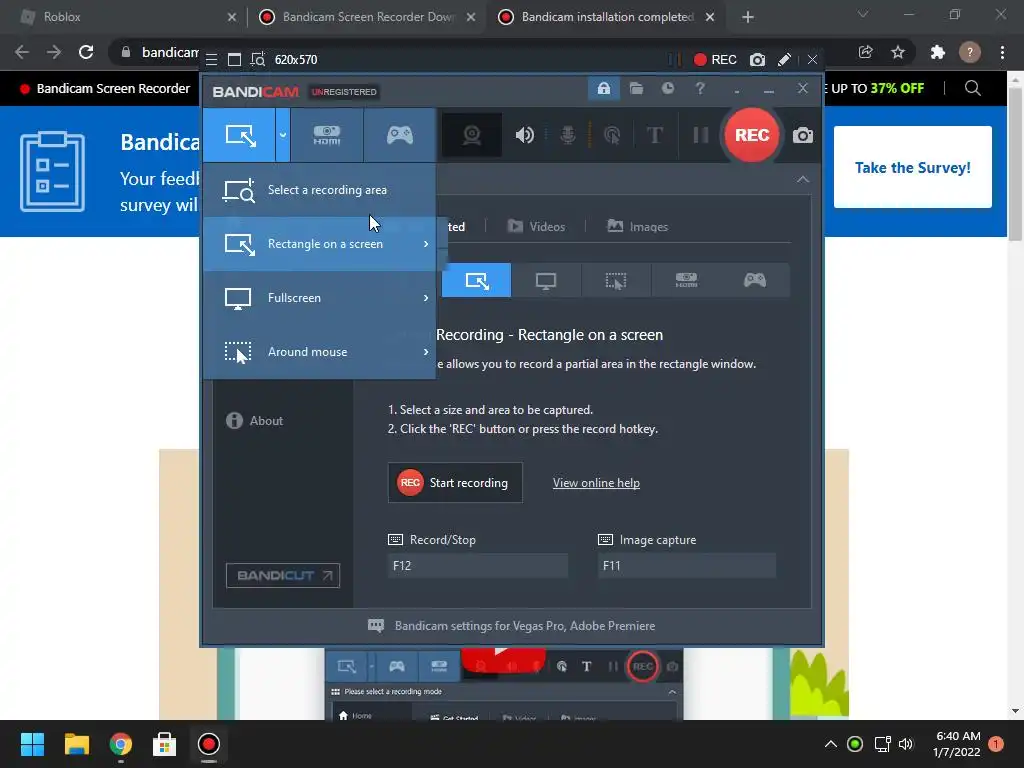Open the capture bar hamburger menu

(212, 60)
